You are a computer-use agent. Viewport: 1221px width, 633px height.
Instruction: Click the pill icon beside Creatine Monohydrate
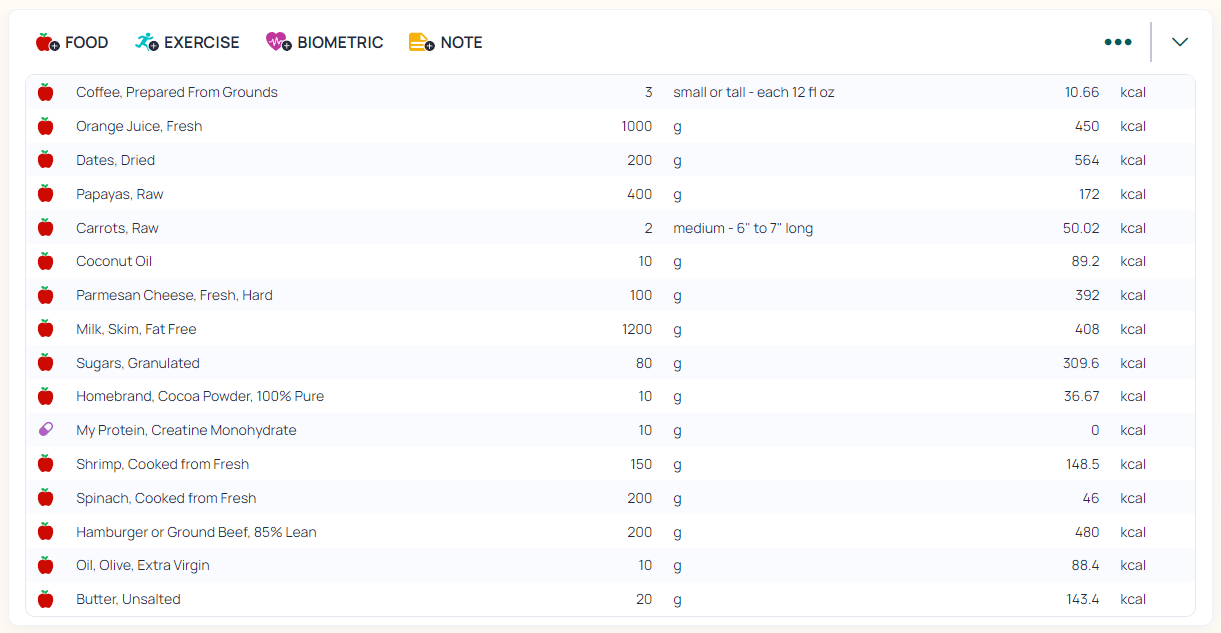point(45,430)
